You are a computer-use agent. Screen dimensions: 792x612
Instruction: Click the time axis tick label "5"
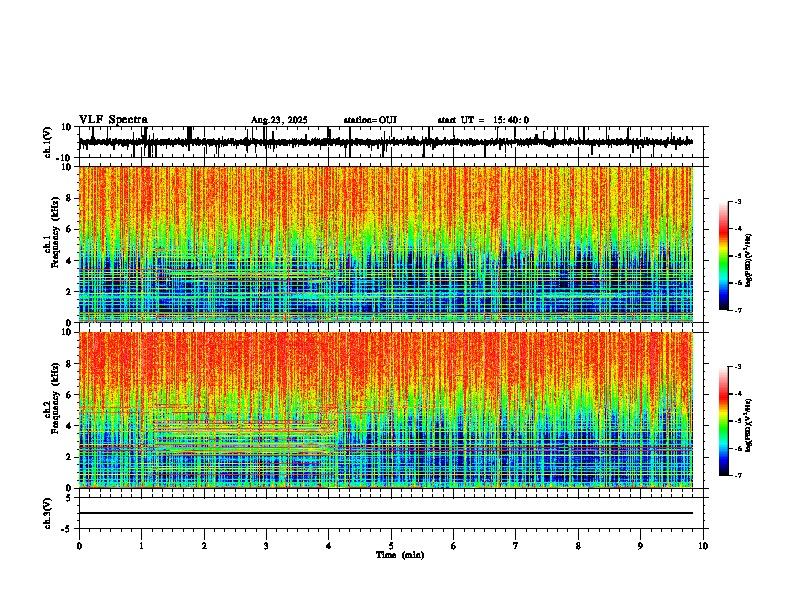391,546
